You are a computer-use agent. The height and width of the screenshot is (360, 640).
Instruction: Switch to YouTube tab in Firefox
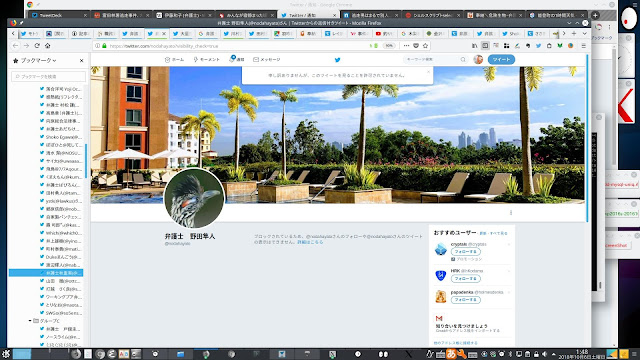[384, 33]
